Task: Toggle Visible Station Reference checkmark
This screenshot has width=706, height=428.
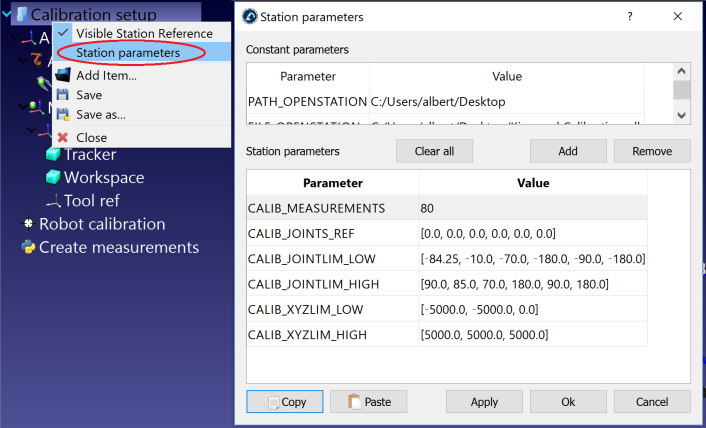Action: point(64,33)
